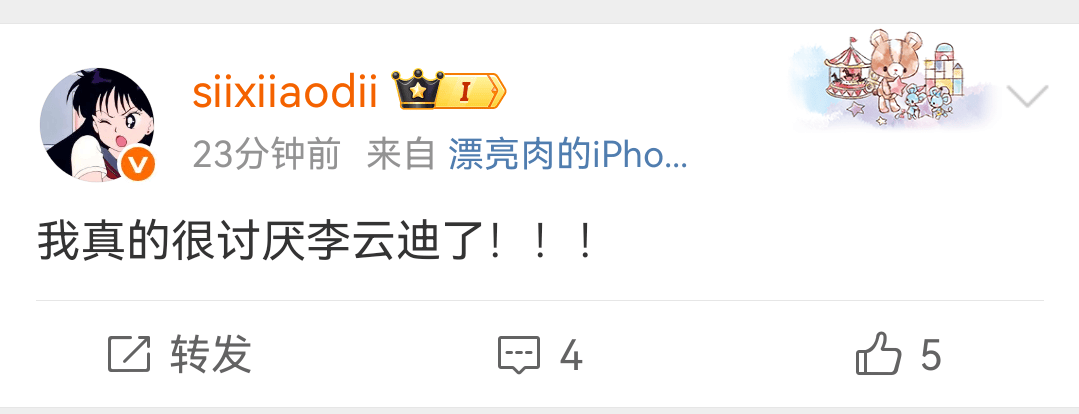Tap the 转发 repost label
Screen dimensions: 1079x414
tap(211, 354)
